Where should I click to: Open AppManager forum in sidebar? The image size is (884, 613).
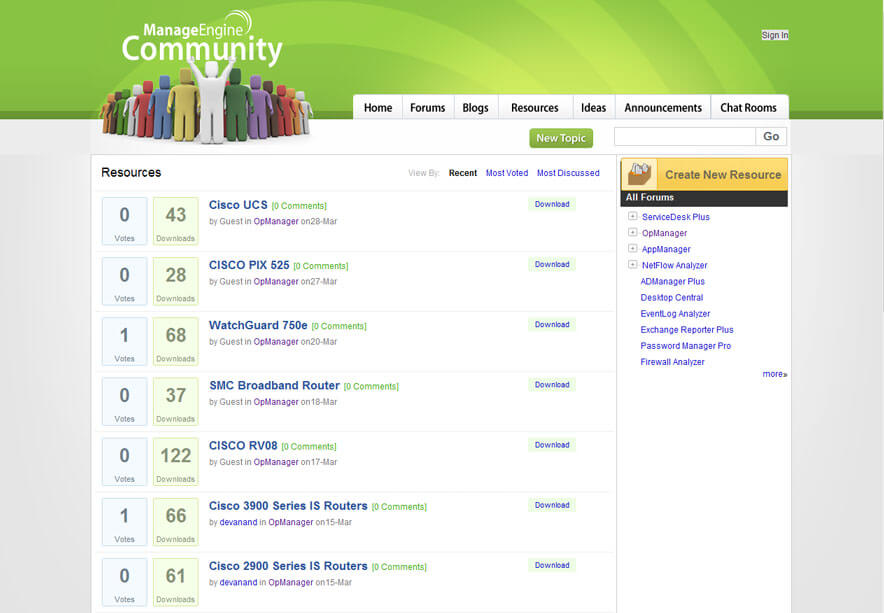click(666, 249)
